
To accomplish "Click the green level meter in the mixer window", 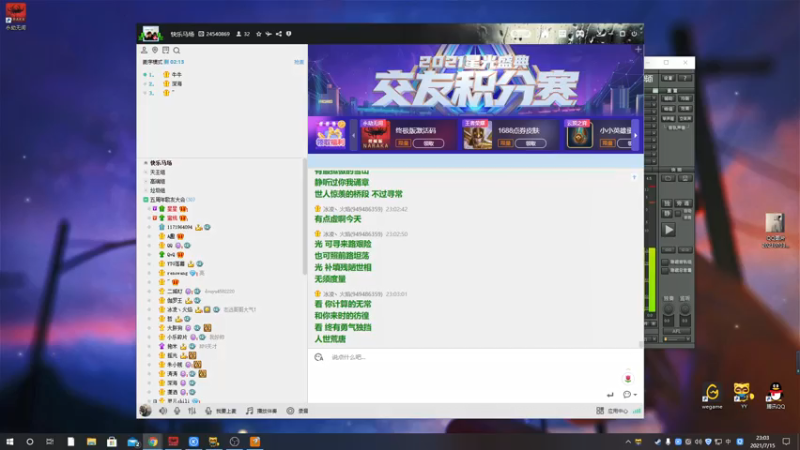I will [652, 279].
